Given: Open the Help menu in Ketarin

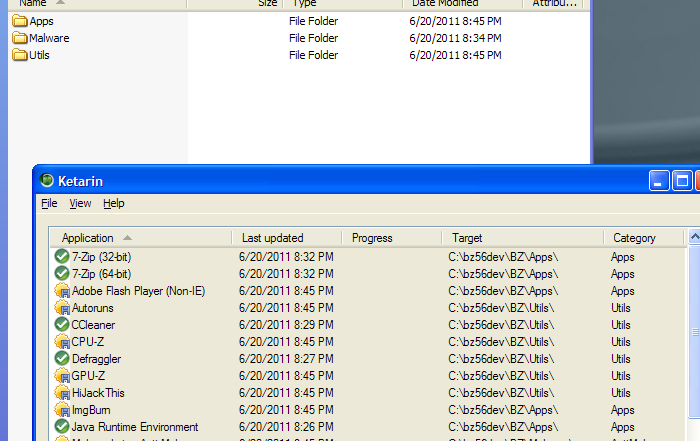Looking at the screenshot, I should pyautogui.click(x=114, y=204).
